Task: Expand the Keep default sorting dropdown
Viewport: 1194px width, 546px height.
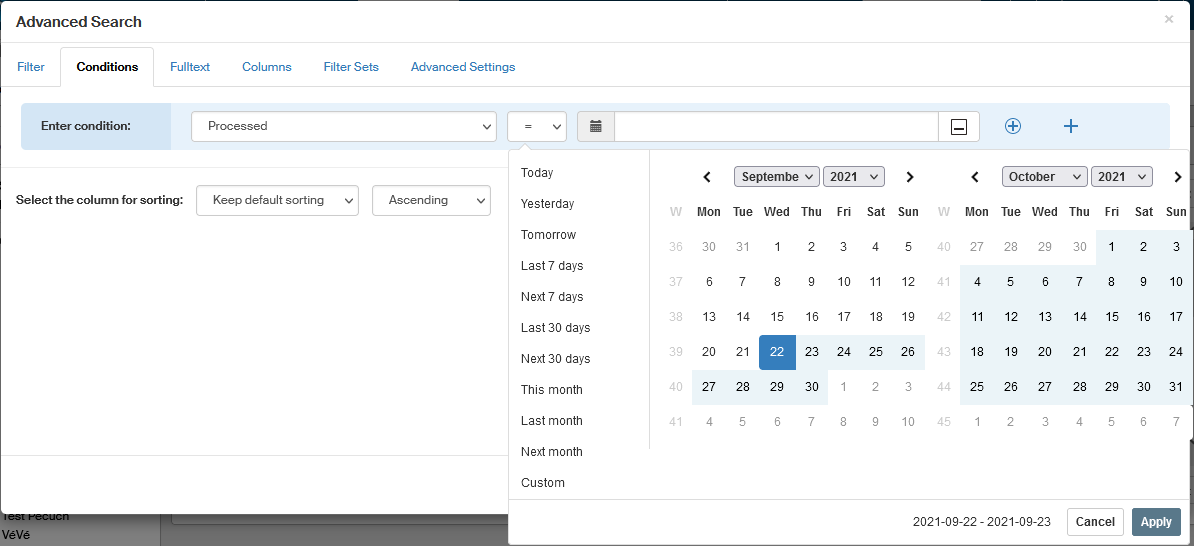Action: [277, 200]
